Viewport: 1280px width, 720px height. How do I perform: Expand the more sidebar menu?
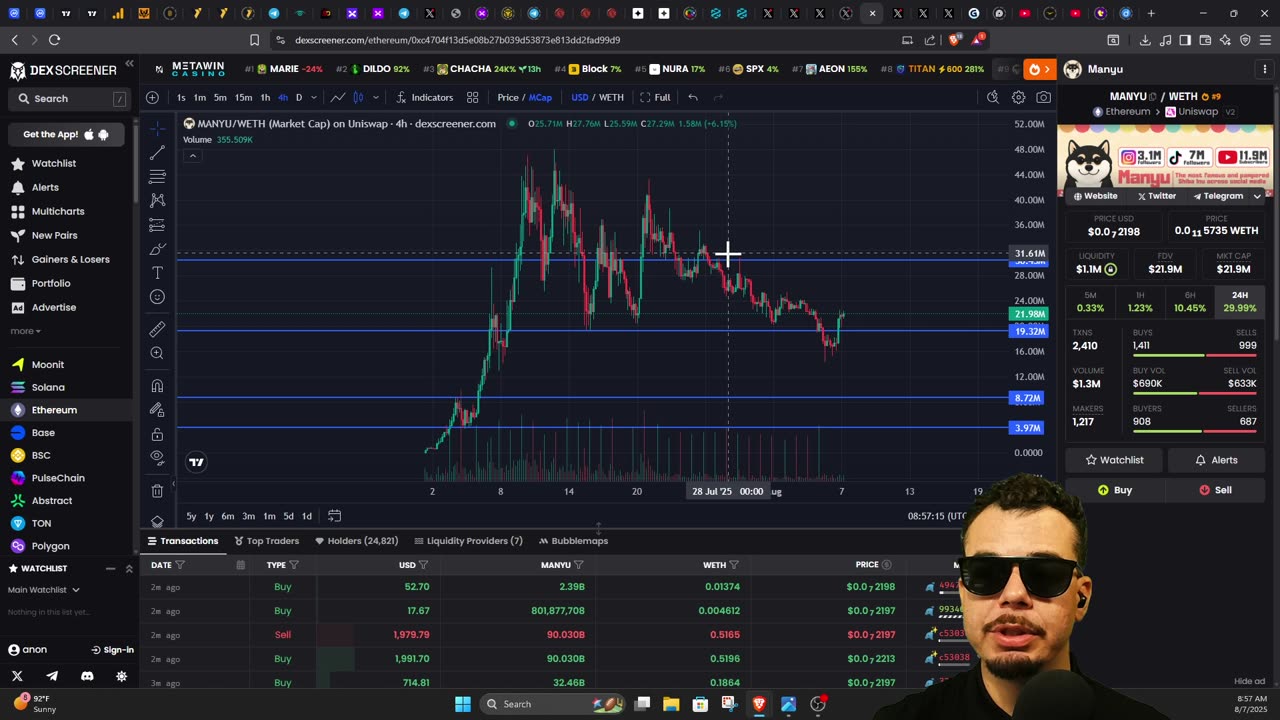(25, 331)
